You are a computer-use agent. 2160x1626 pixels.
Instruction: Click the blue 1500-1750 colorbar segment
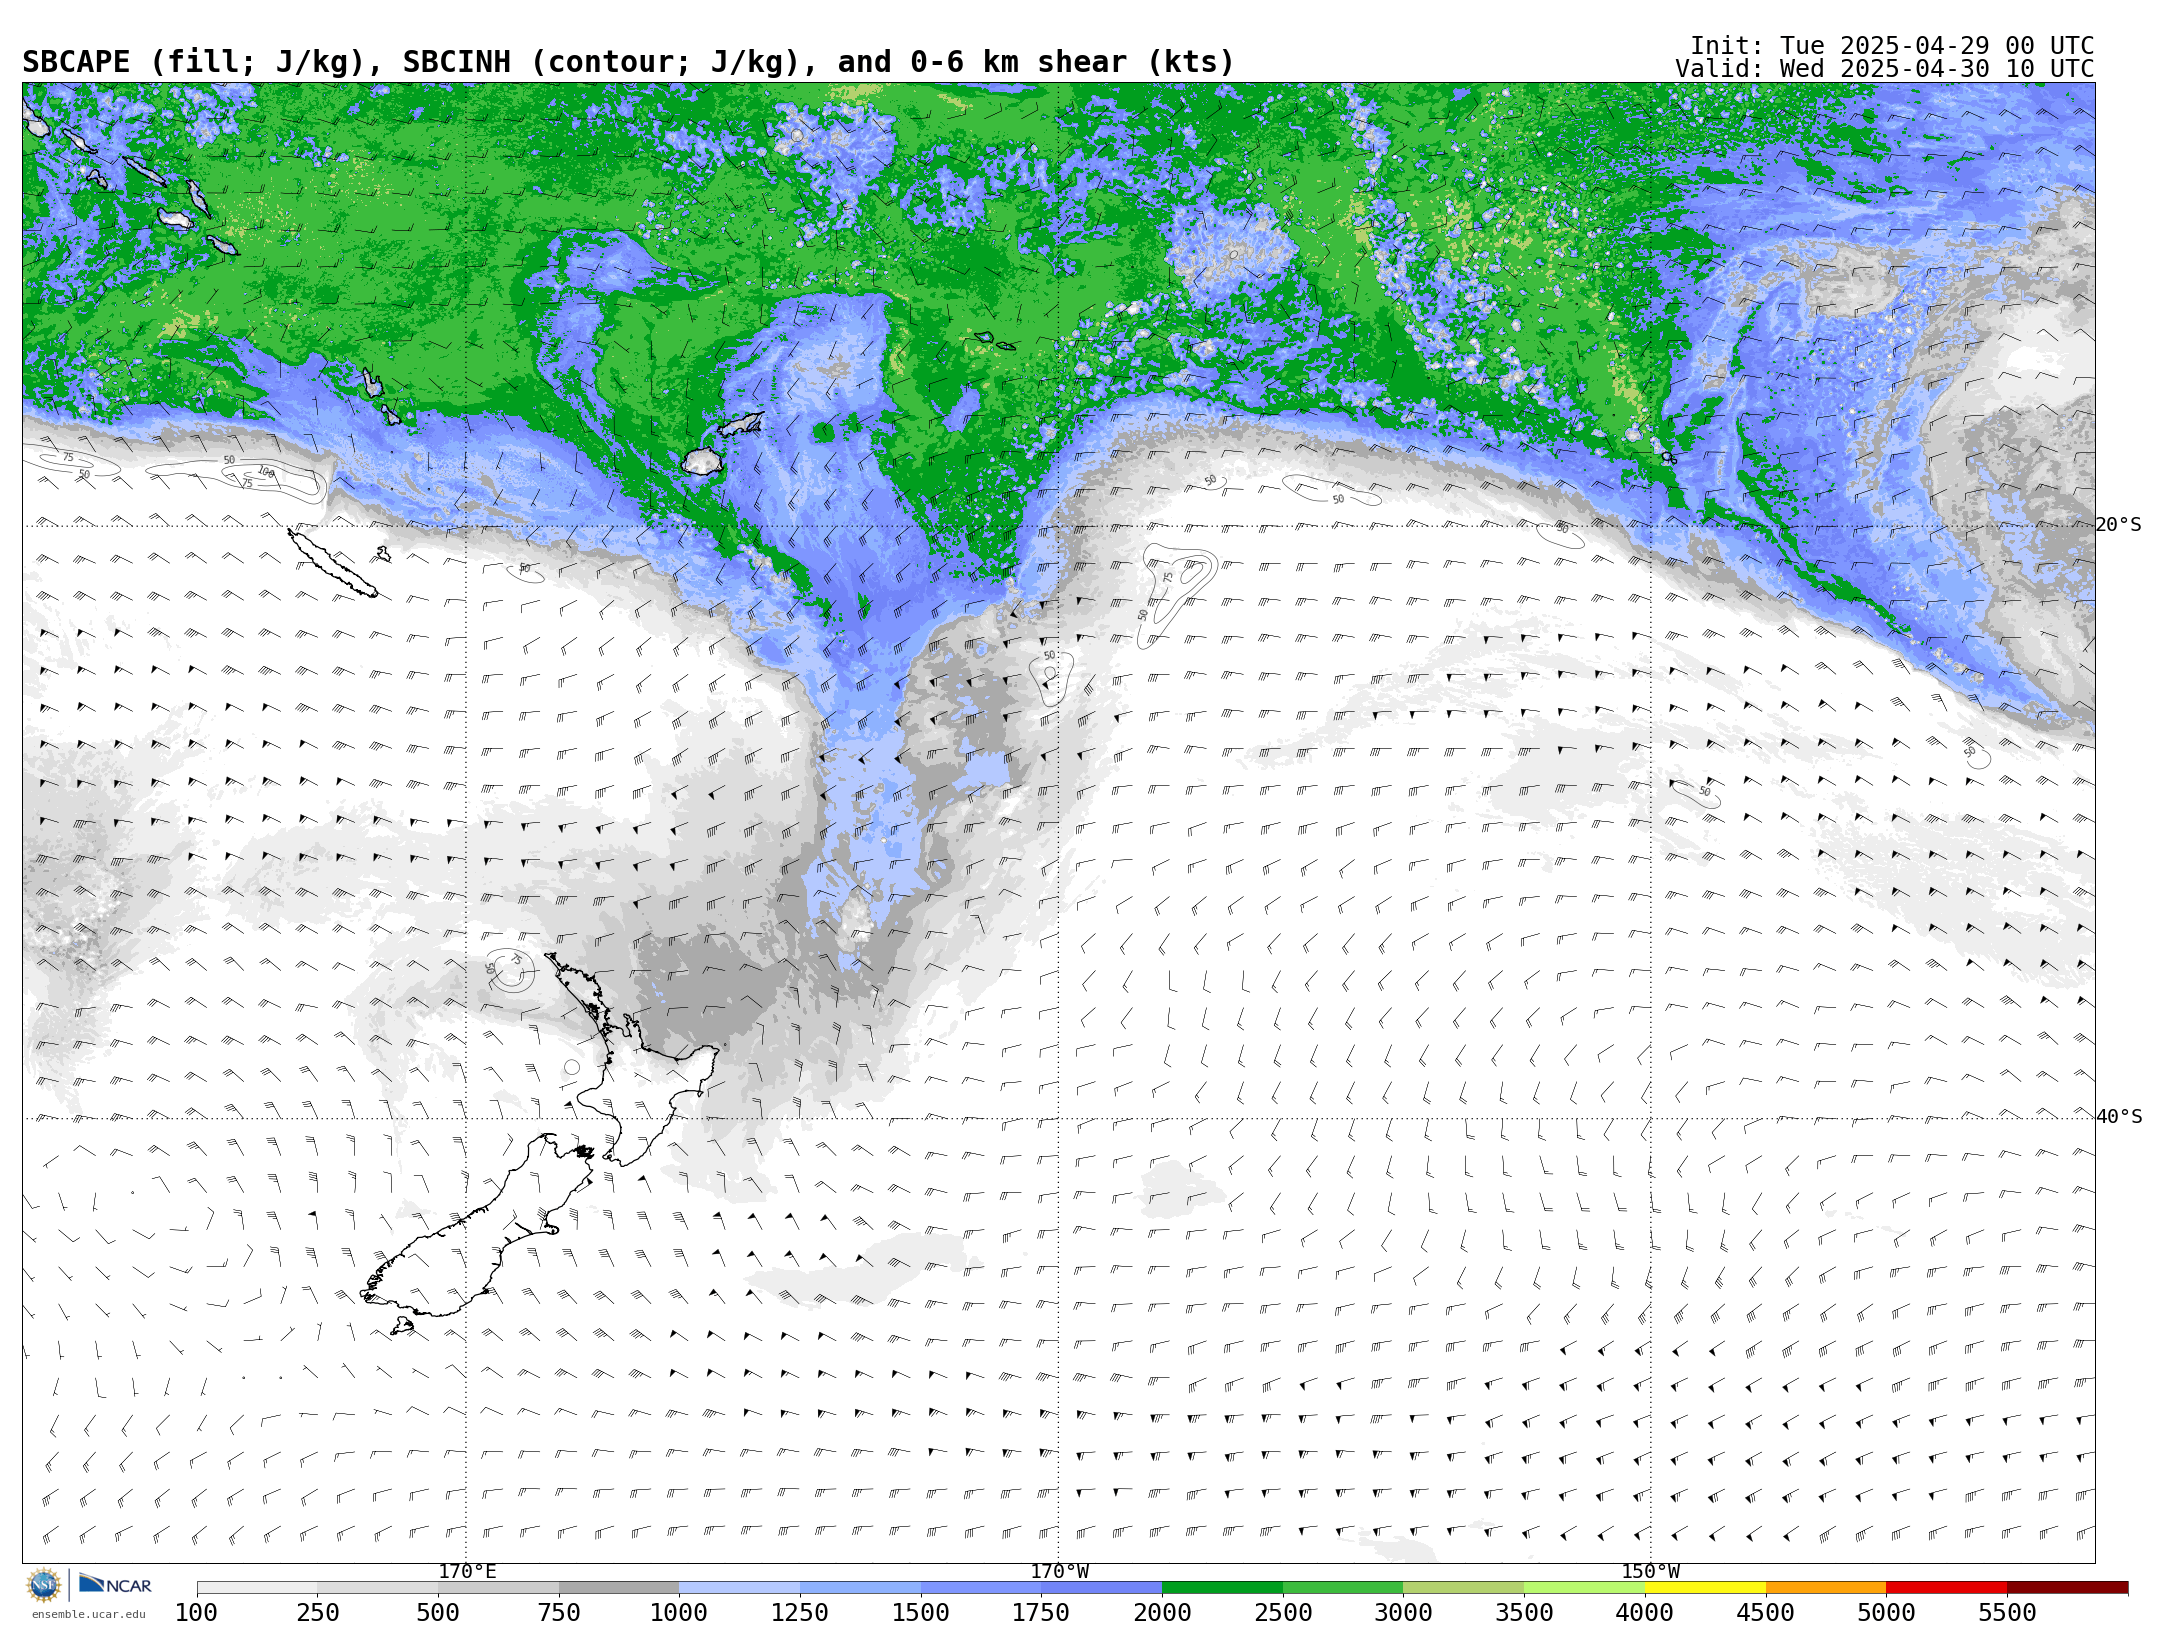pyautogui.click(x=981, y=1588)
